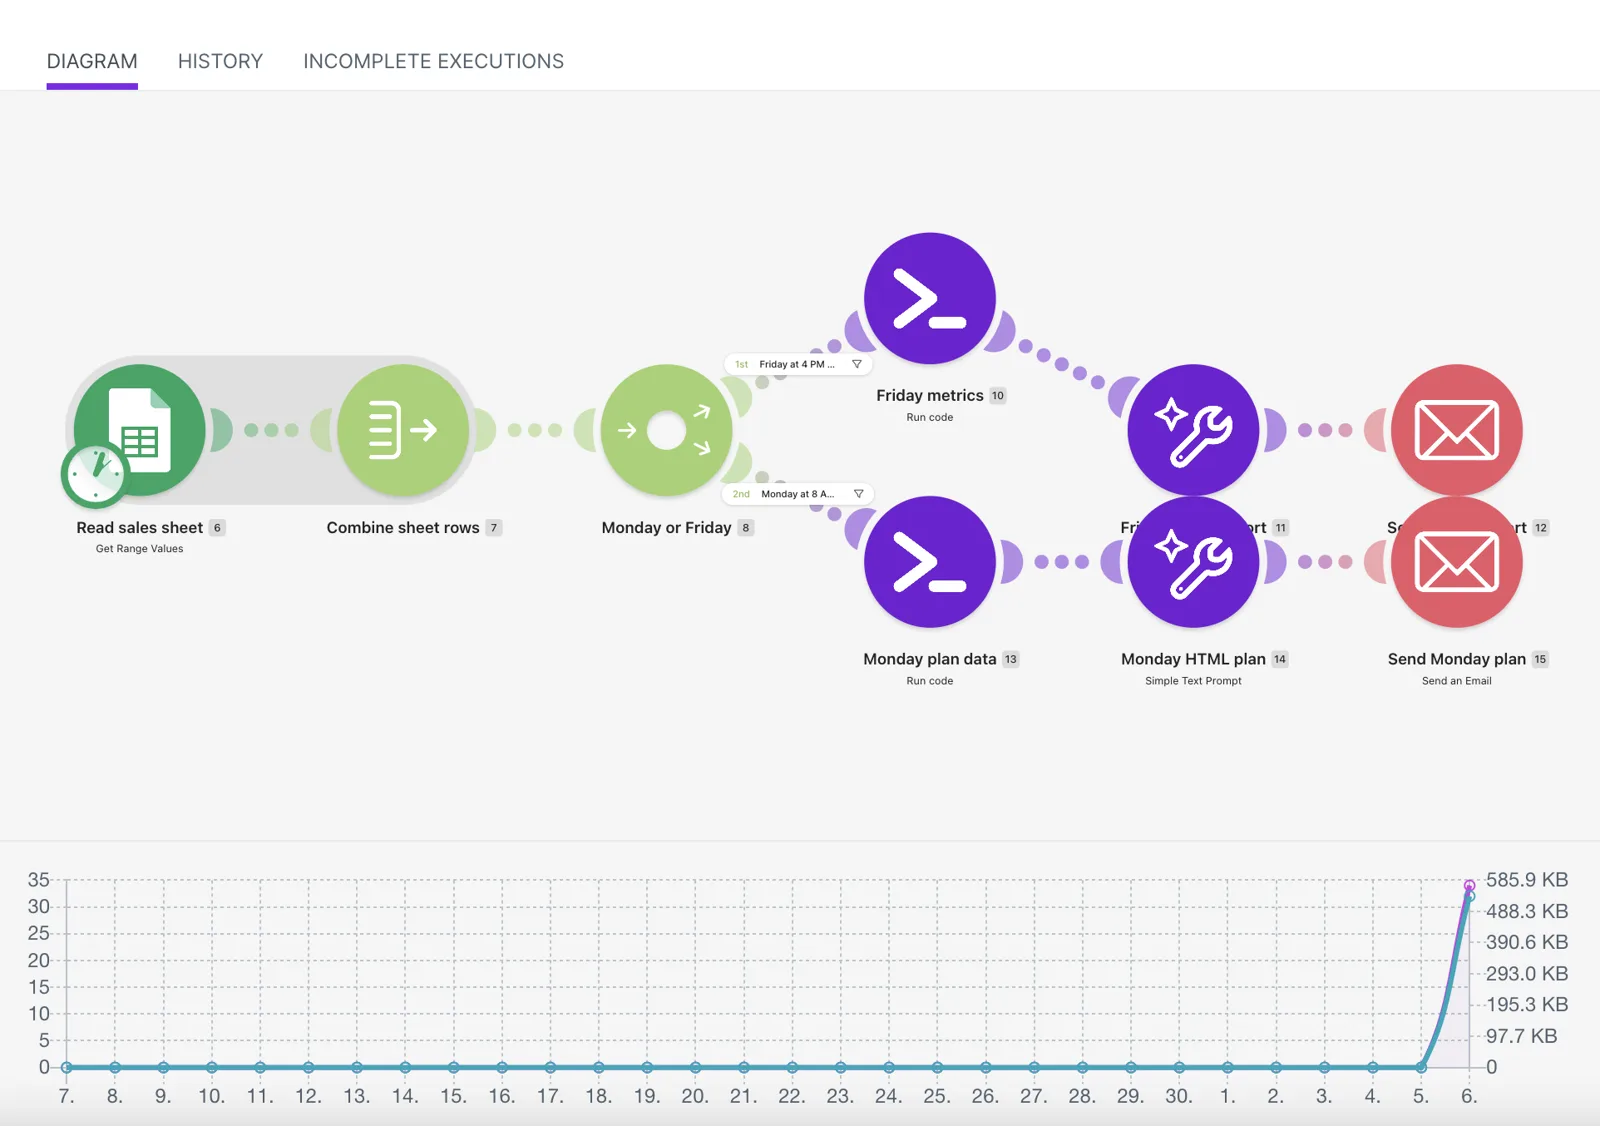Click connector dots between Monday plan data and HTML plan
The height and width of the screenshot is (1126, 1600).
point(1062,562)
